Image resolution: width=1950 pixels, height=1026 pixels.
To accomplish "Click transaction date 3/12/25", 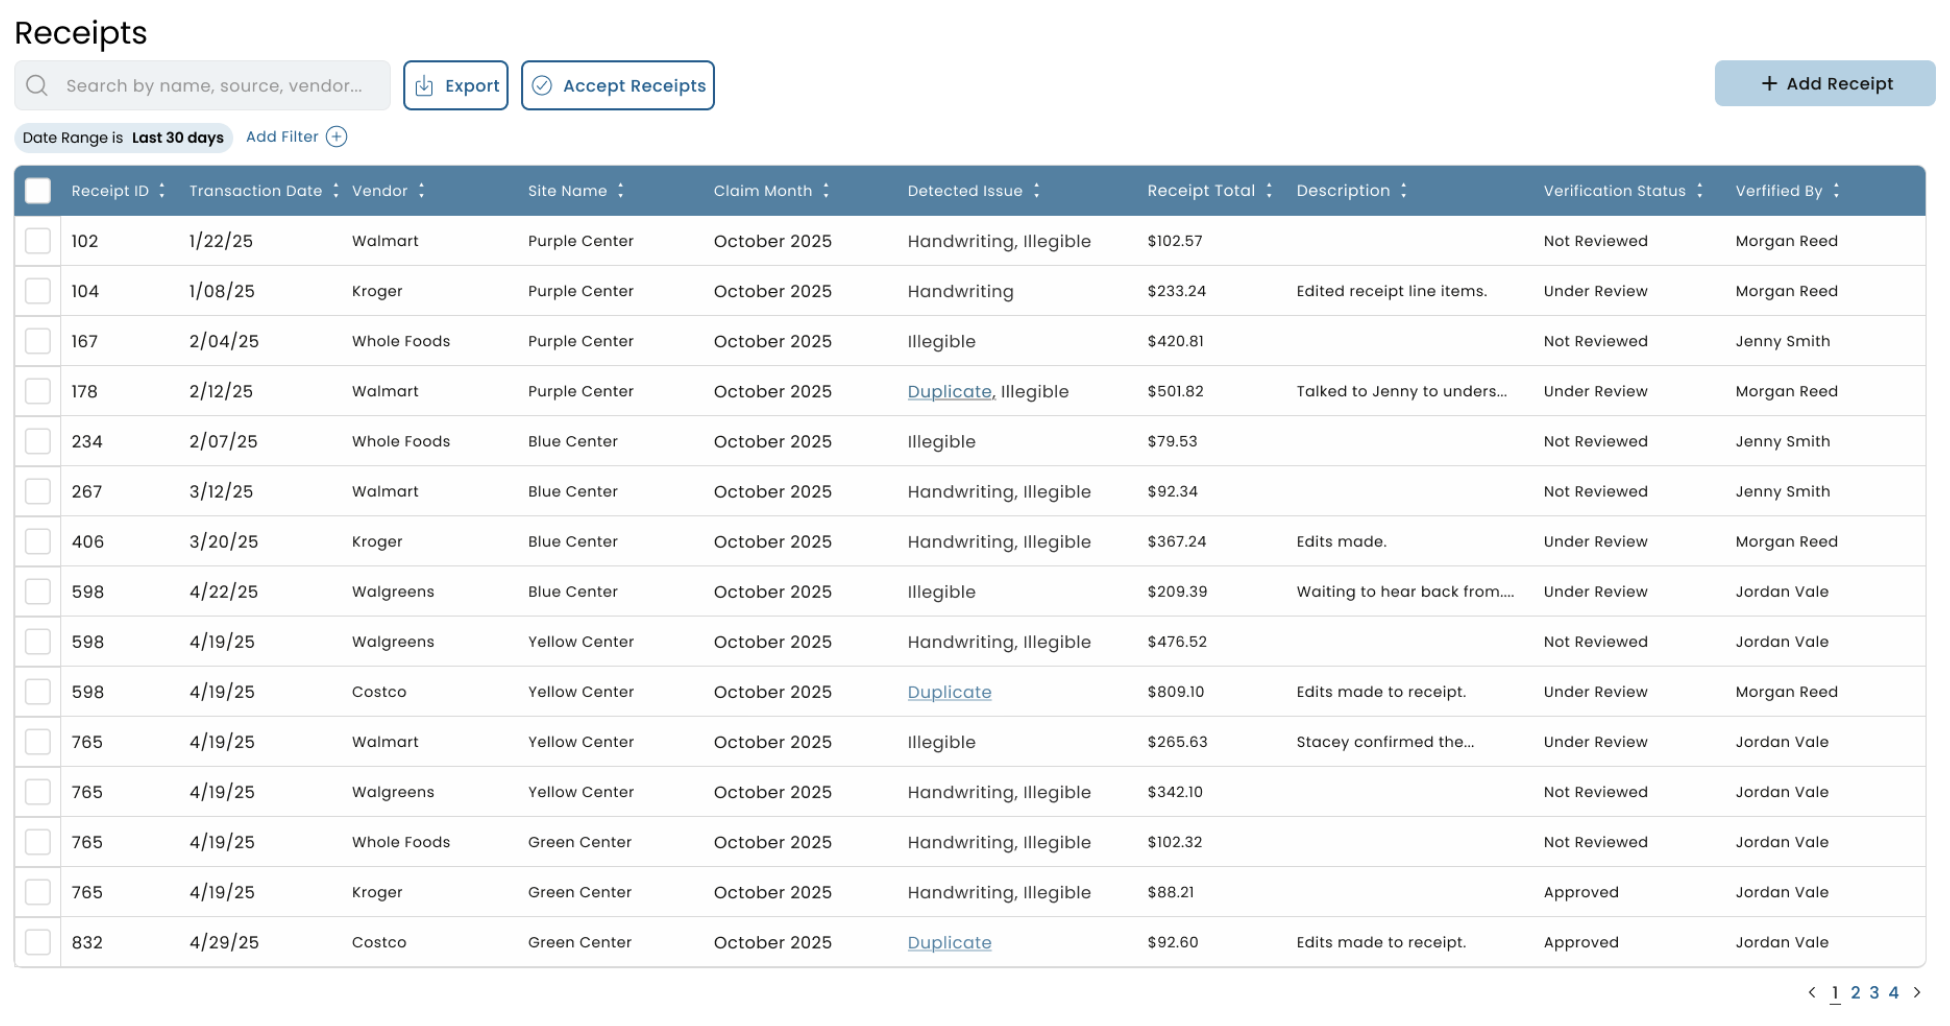I will coord(221,492).
